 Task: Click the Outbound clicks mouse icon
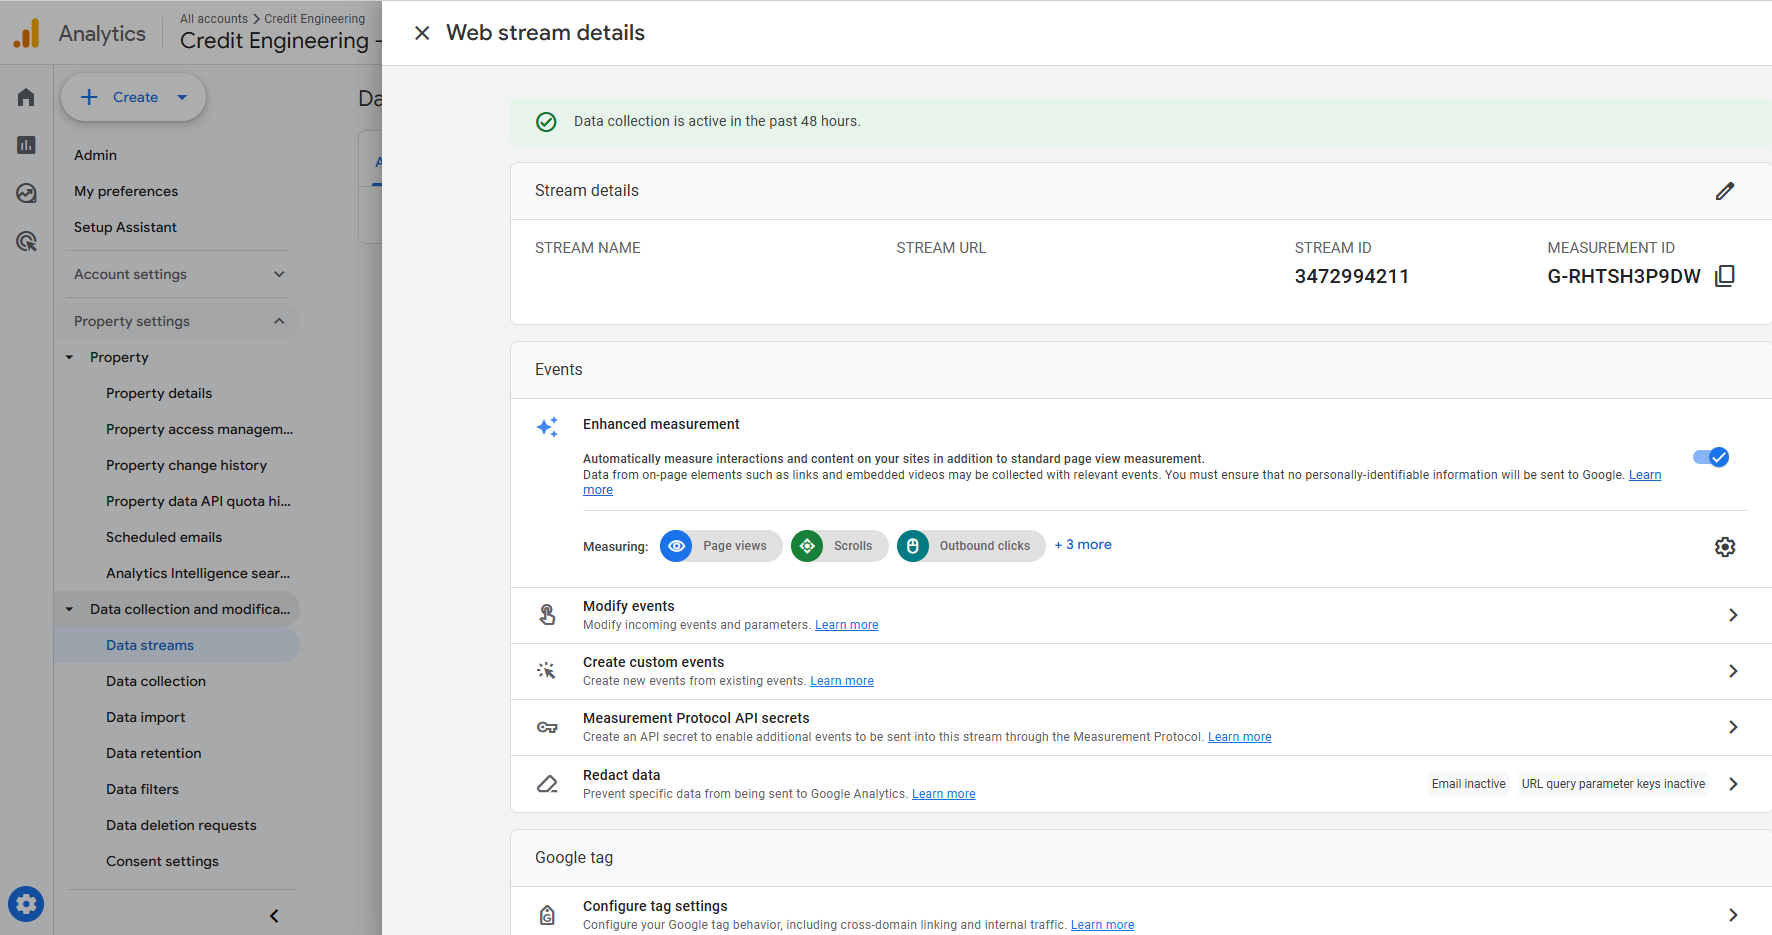click(913, 546)
